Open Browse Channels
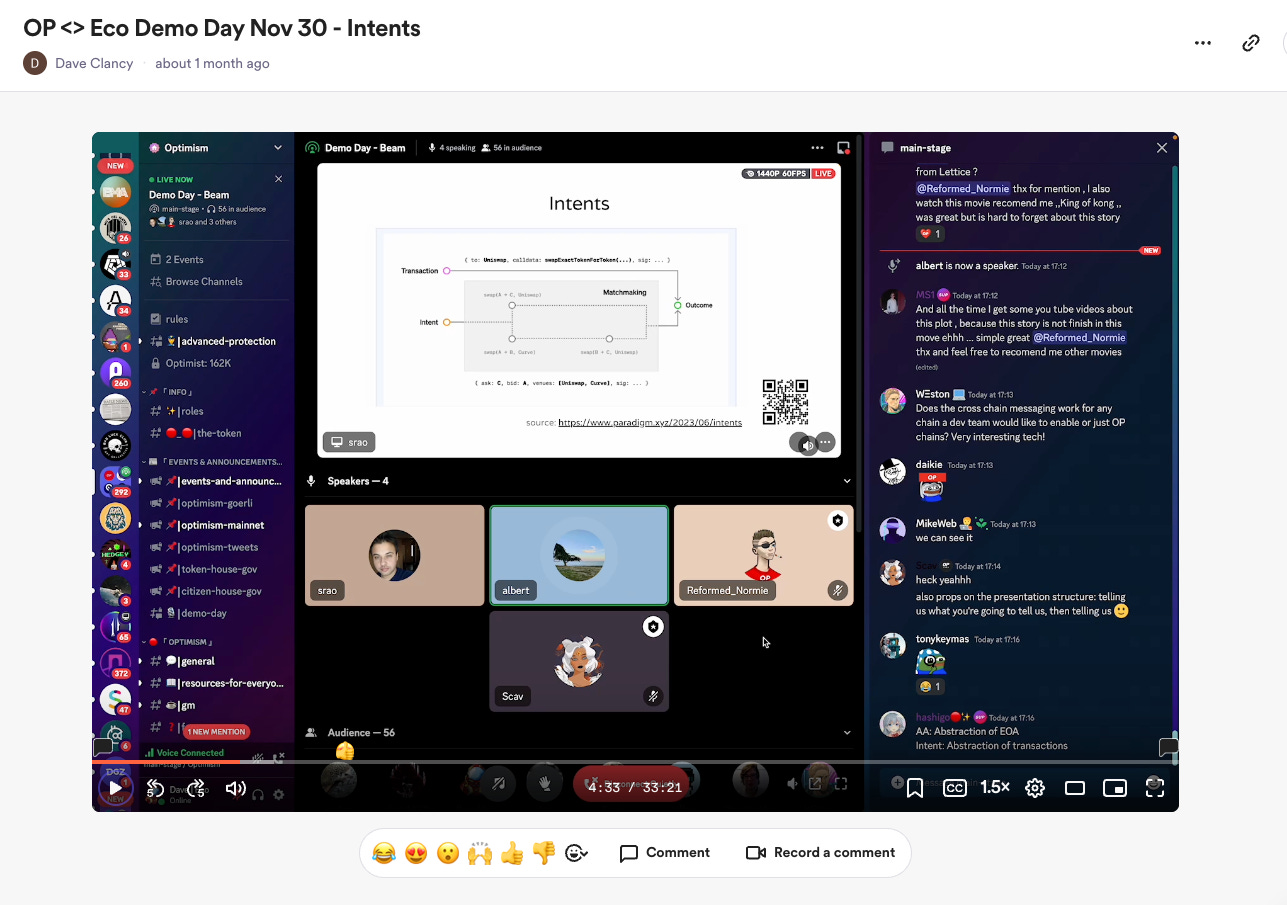The image size is (1287, 905). click(x=195, y=281)
